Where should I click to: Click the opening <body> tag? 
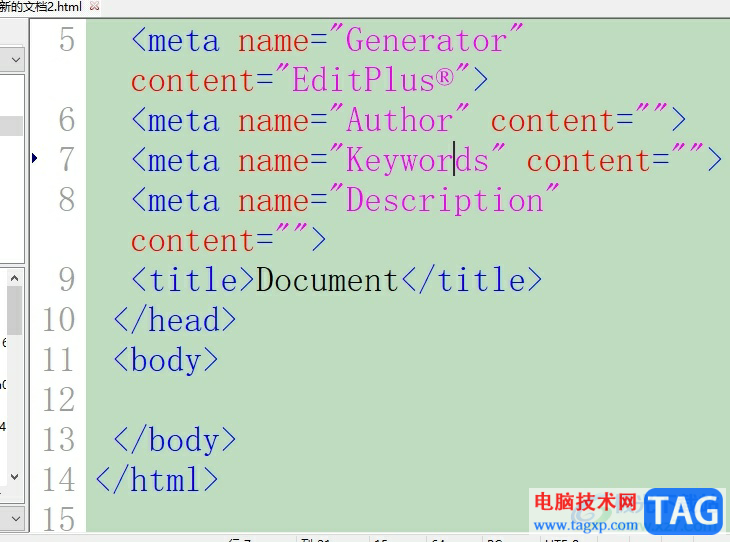pos(166,360)
